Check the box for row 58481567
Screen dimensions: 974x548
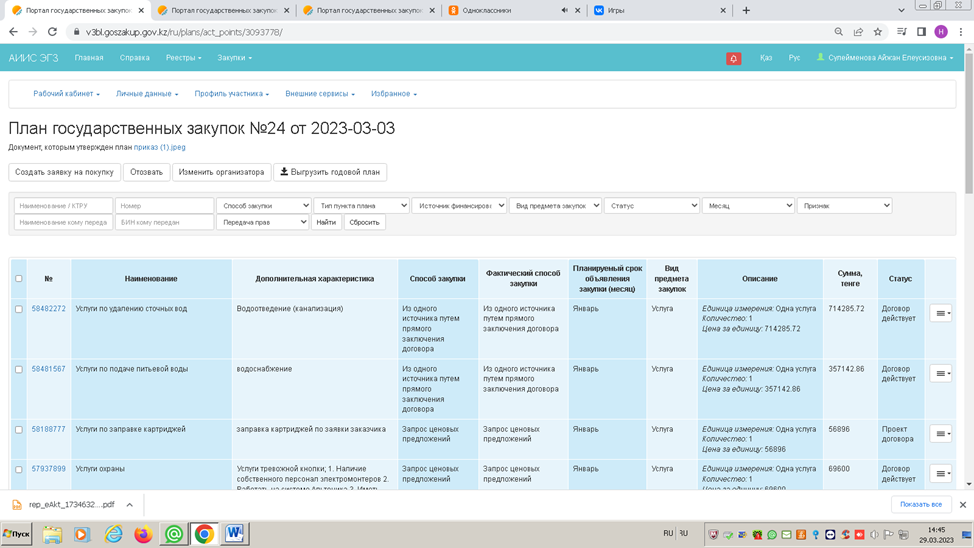tap(19, 370)
